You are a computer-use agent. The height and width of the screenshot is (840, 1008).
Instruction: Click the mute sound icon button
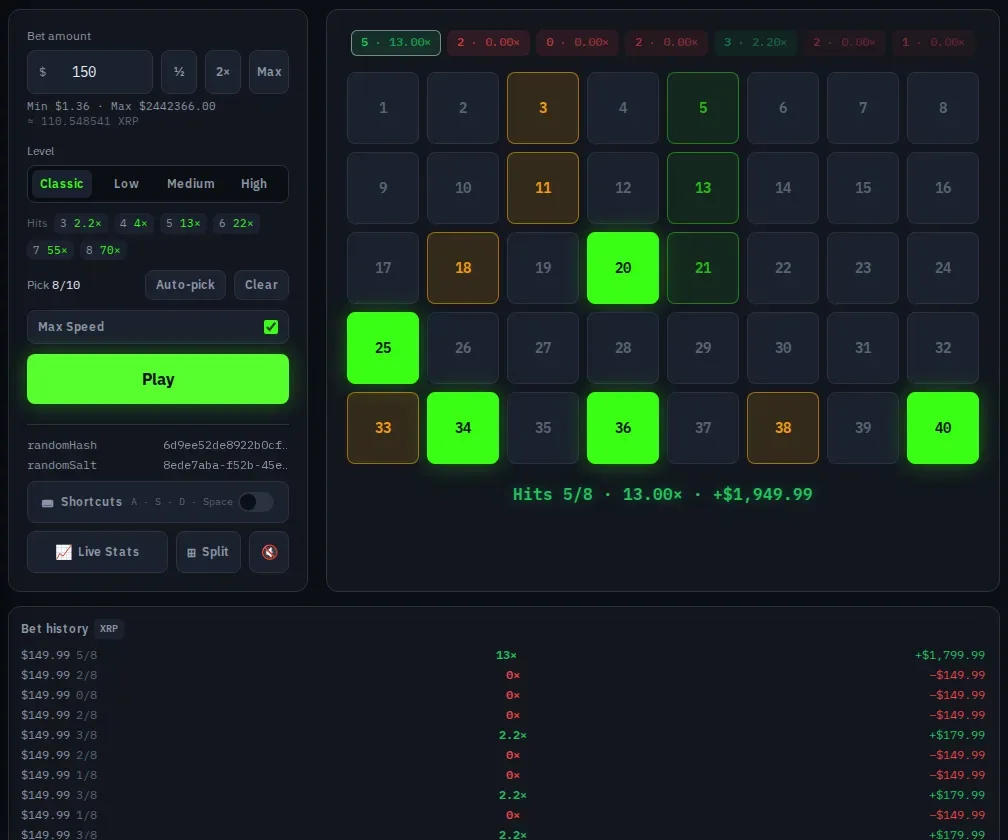[269, 551]
